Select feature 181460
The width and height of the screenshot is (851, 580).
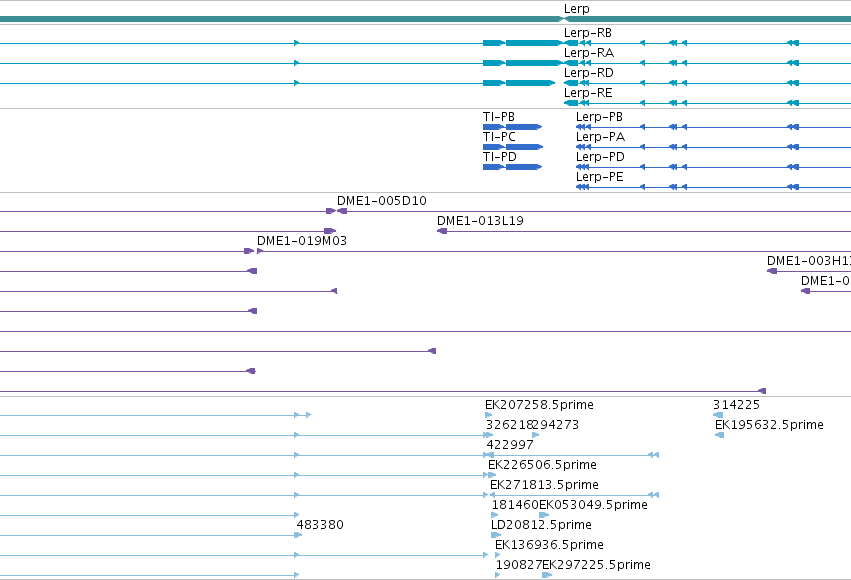pyautogui.click(x=515, y=505)
